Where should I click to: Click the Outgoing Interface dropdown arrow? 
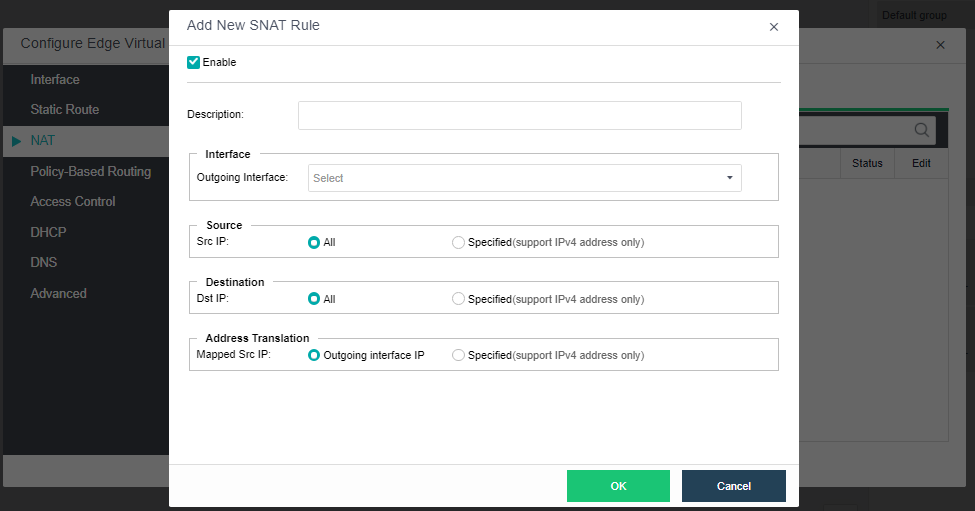(729, 178)
